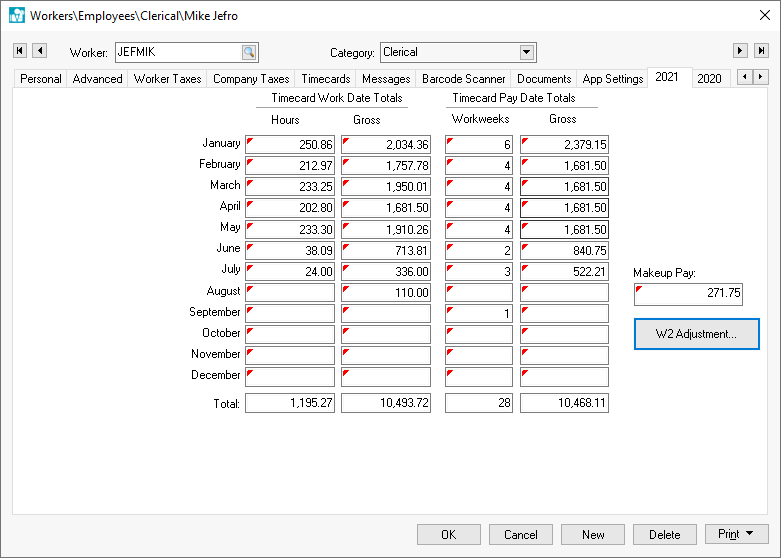Switch to the Timecards tab
781x558 pixels.
(325, 79)
